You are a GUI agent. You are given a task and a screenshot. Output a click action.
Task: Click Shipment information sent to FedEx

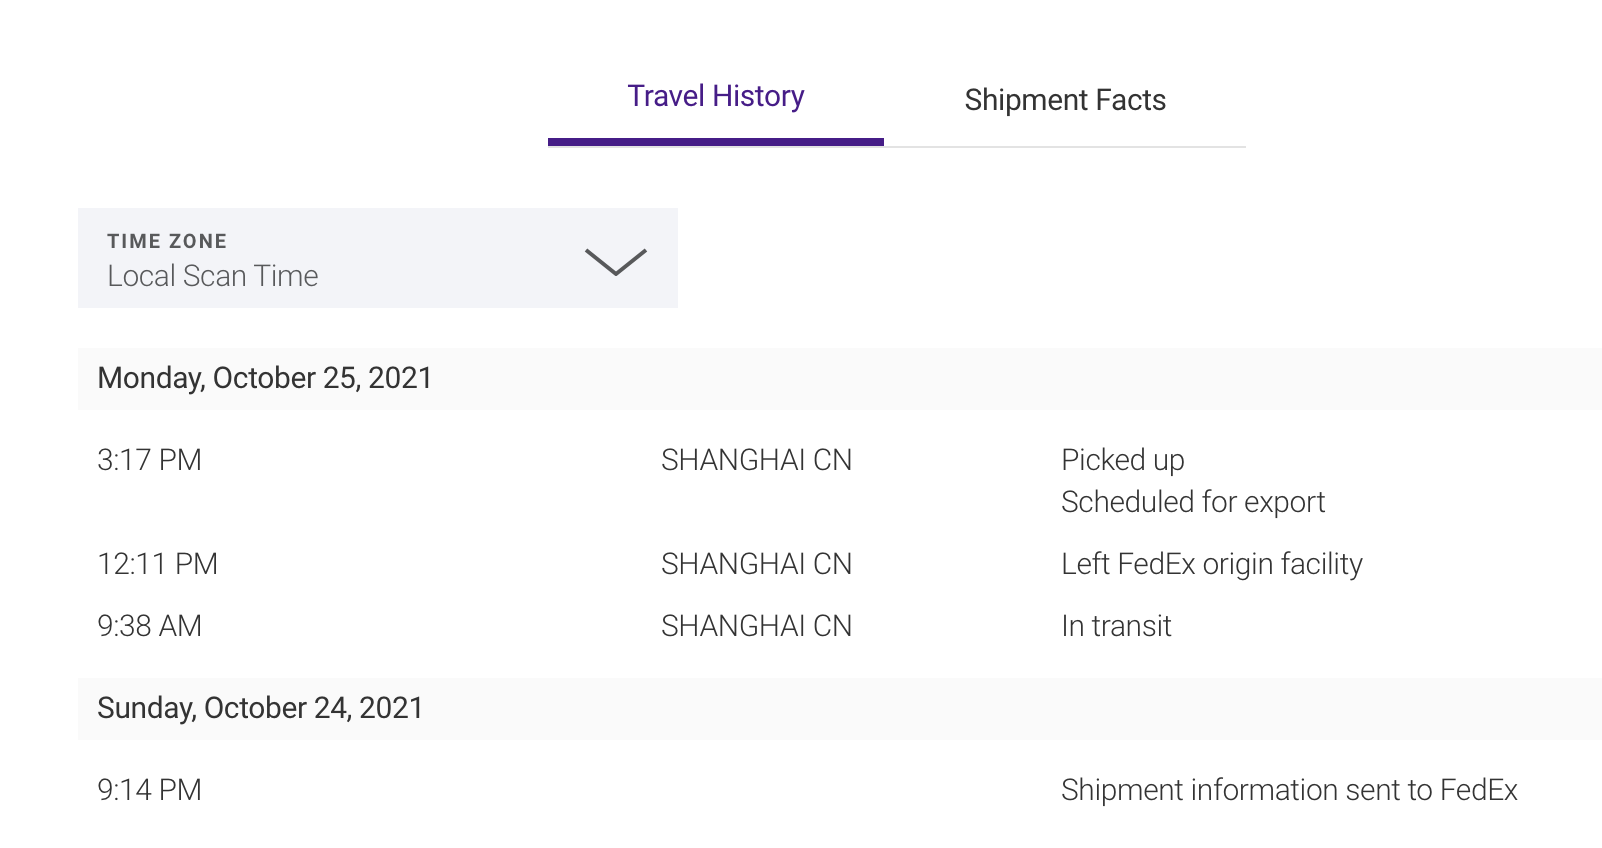pos(1289,790)
